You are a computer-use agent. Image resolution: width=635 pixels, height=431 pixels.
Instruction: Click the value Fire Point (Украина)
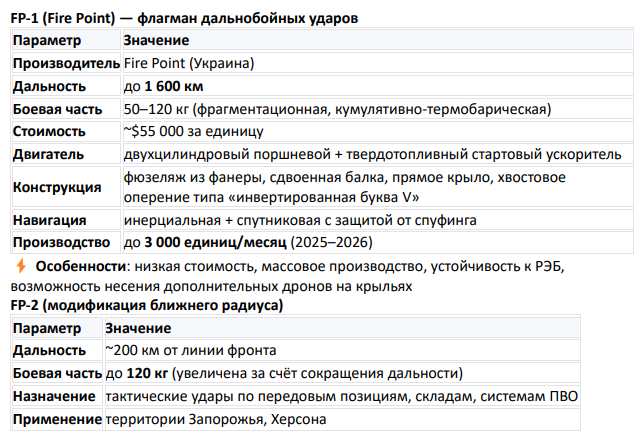189,63
